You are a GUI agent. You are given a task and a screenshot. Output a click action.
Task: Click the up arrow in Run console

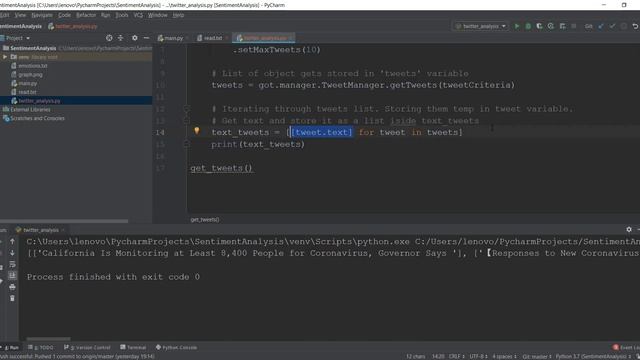(12, 241)
